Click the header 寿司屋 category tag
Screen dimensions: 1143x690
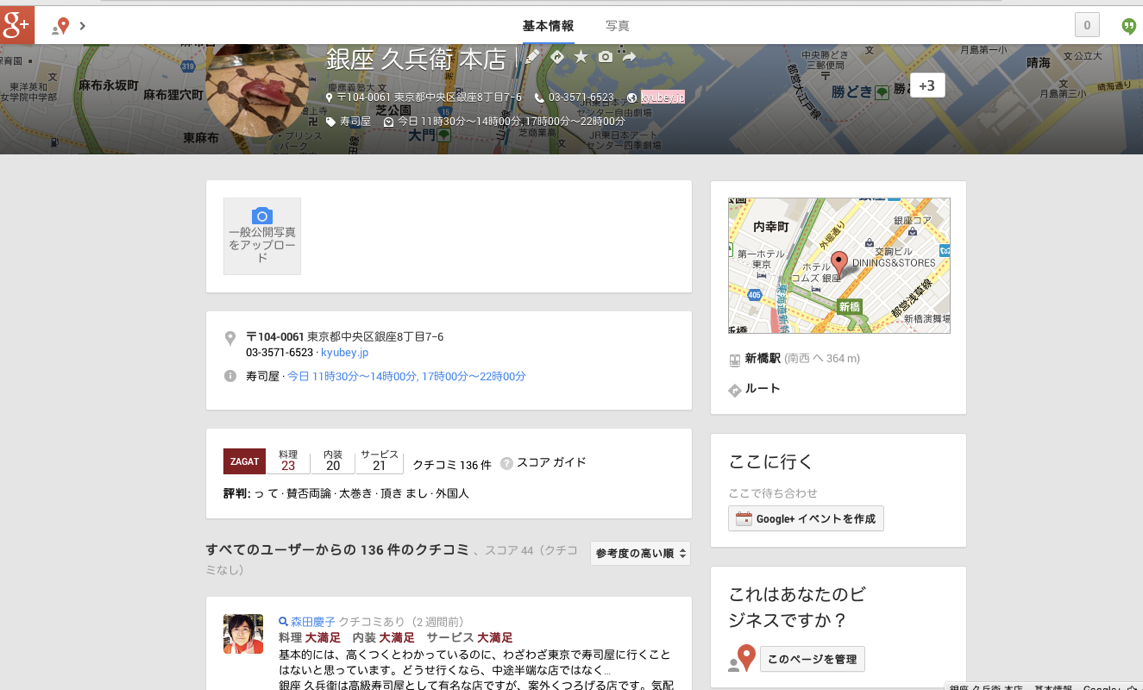tap(355, 122)
